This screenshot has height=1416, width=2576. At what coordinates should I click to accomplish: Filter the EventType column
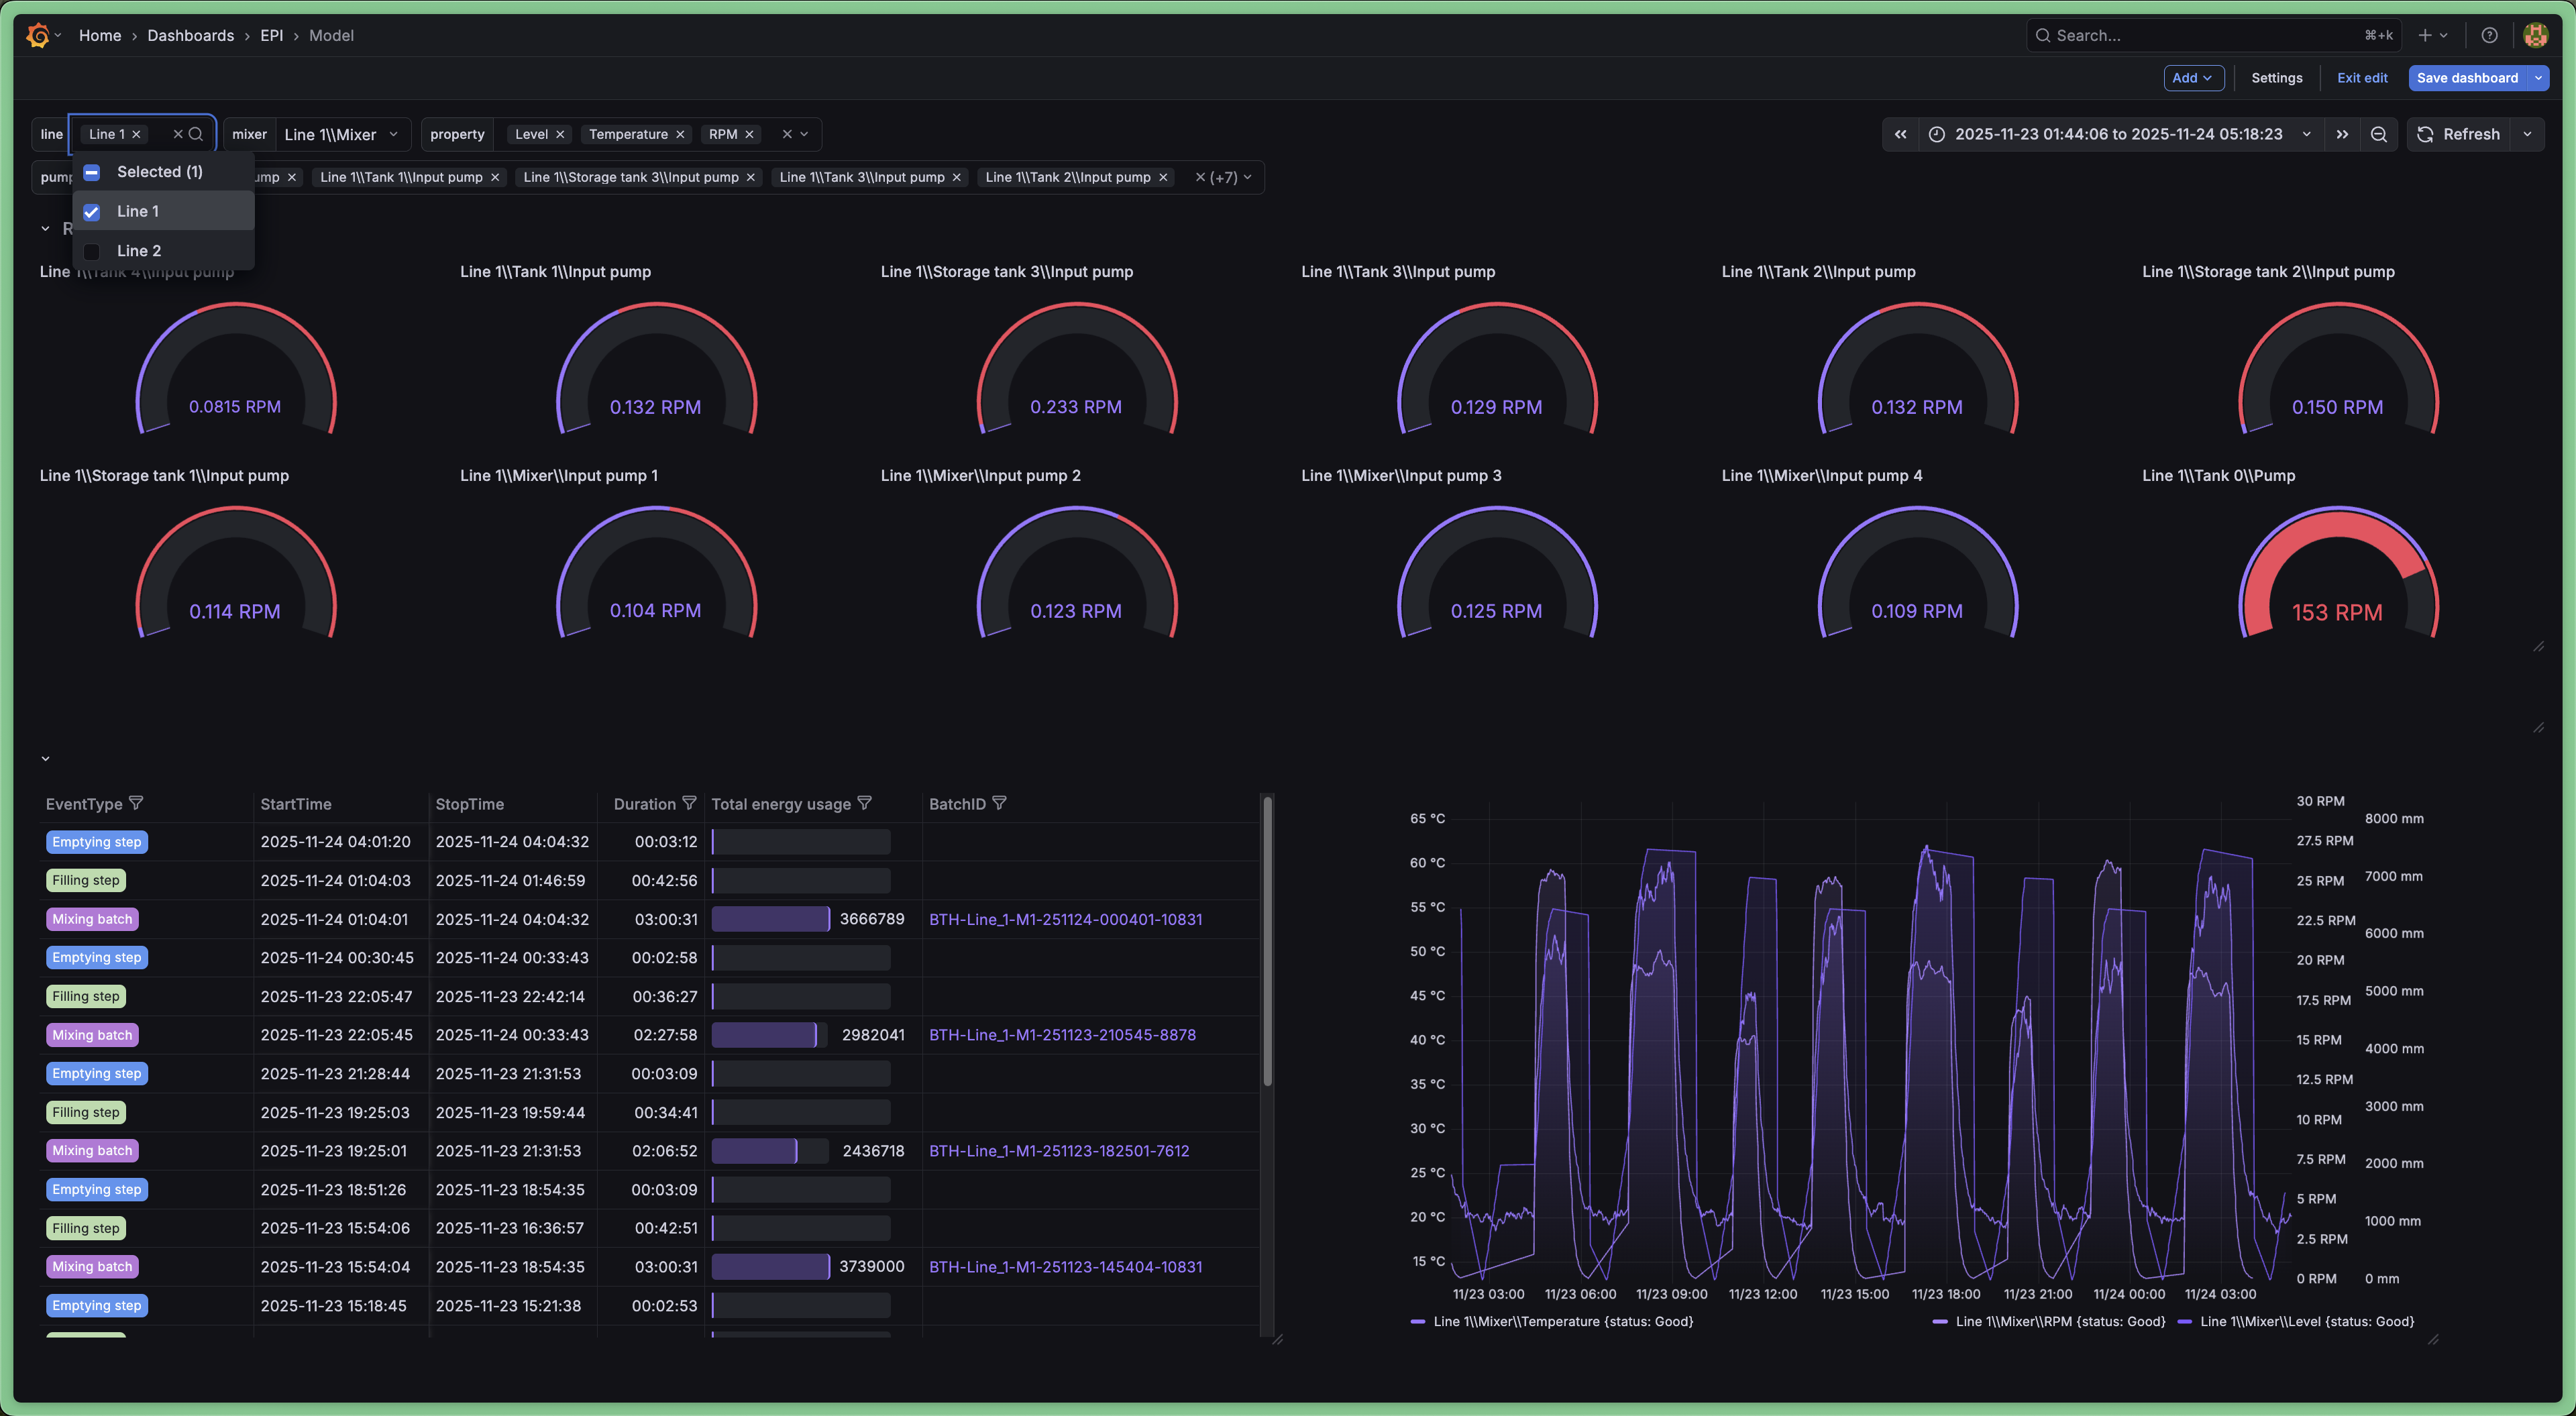(x=136, y=803)
